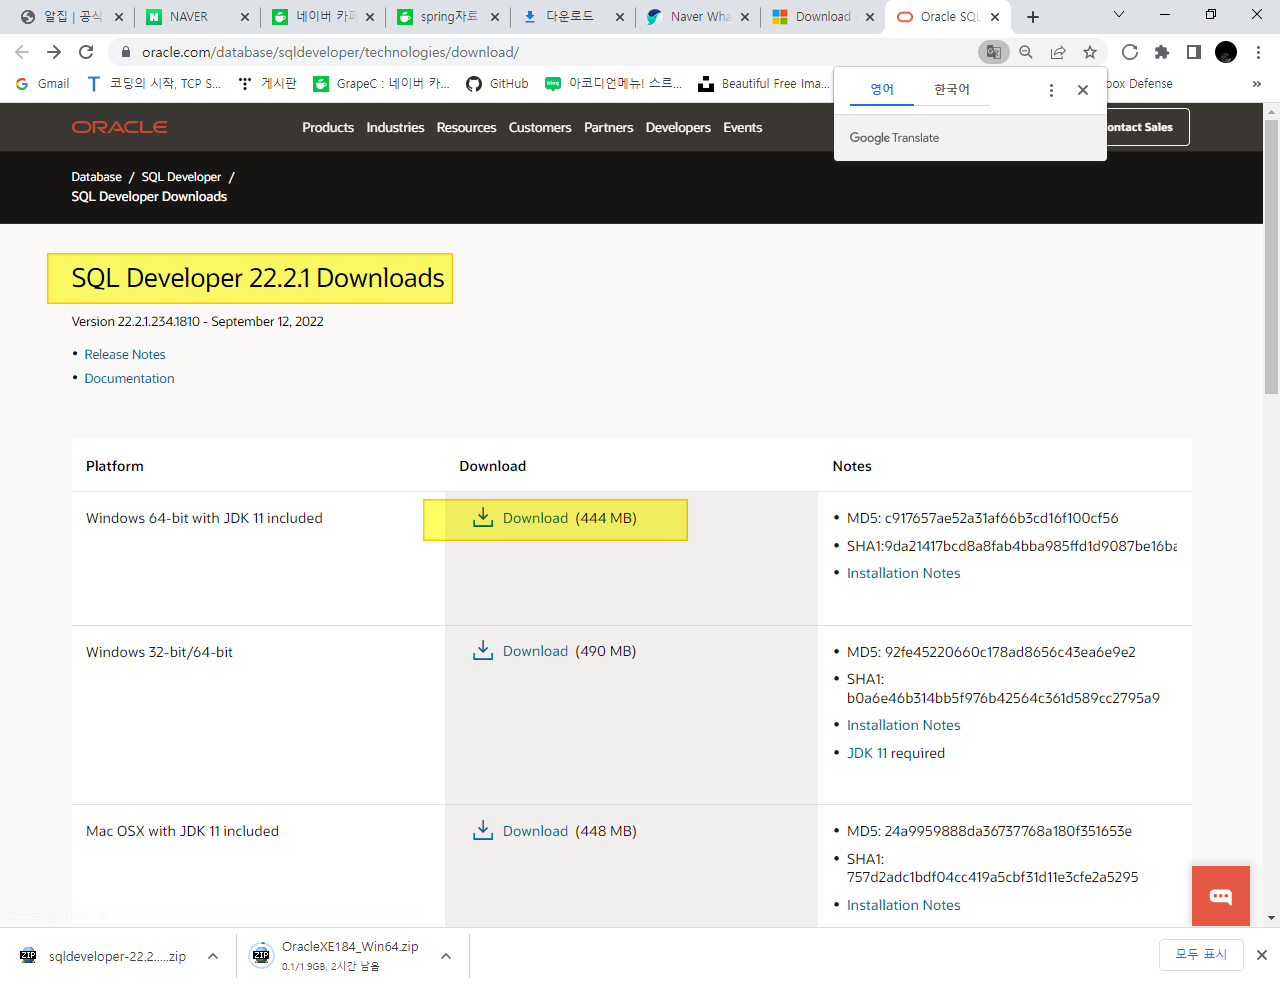Screen dimensions: 1280x984
Task: Switch to the Microsoft Download tab
Action: click(x=823, y=17)
